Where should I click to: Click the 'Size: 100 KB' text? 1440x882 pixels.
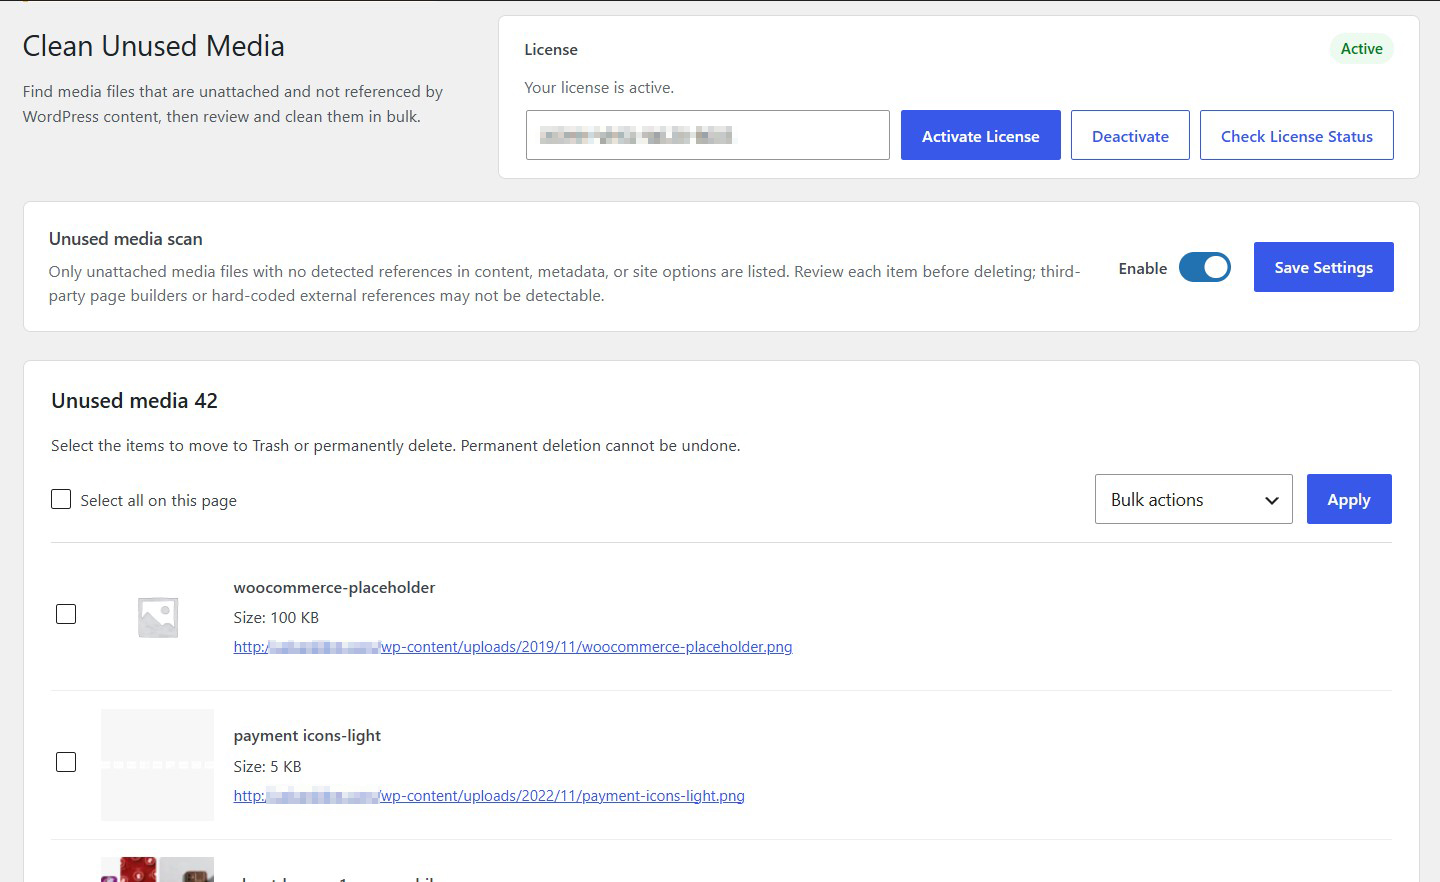[276, 618]
